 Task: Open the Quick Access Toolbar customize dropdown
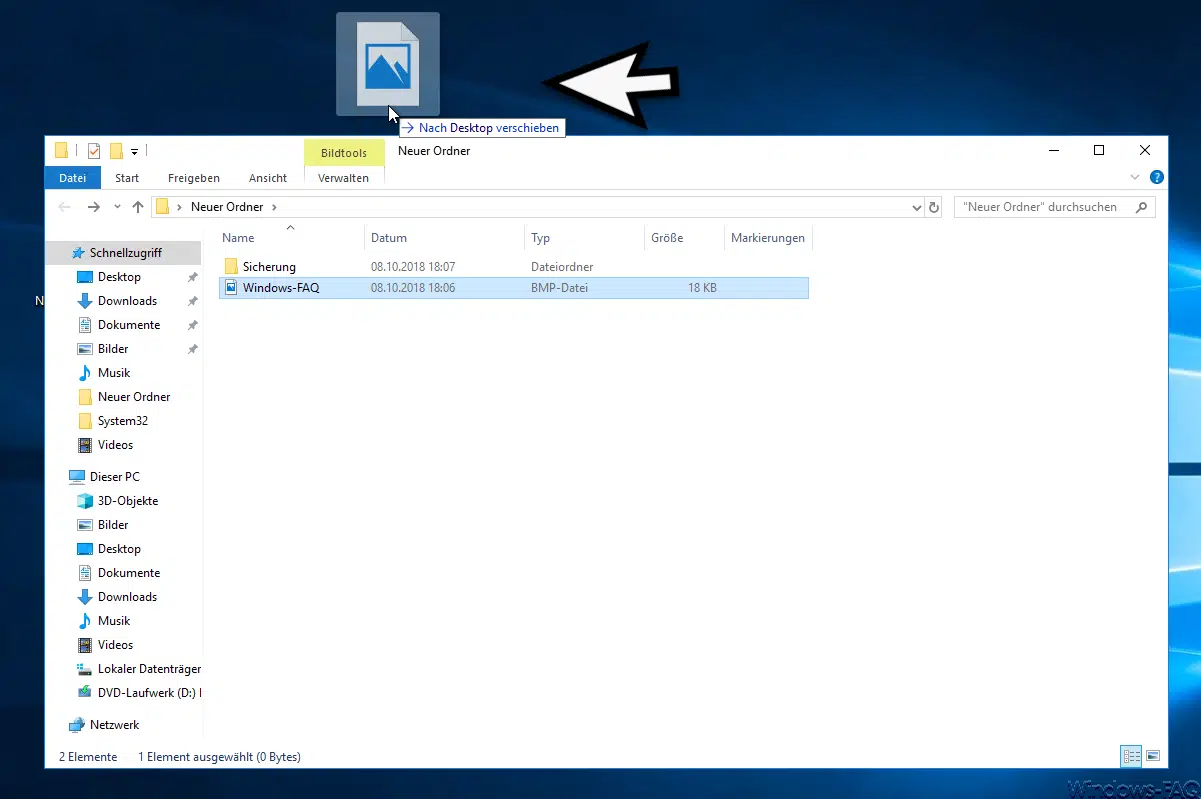tap(135, 151)
